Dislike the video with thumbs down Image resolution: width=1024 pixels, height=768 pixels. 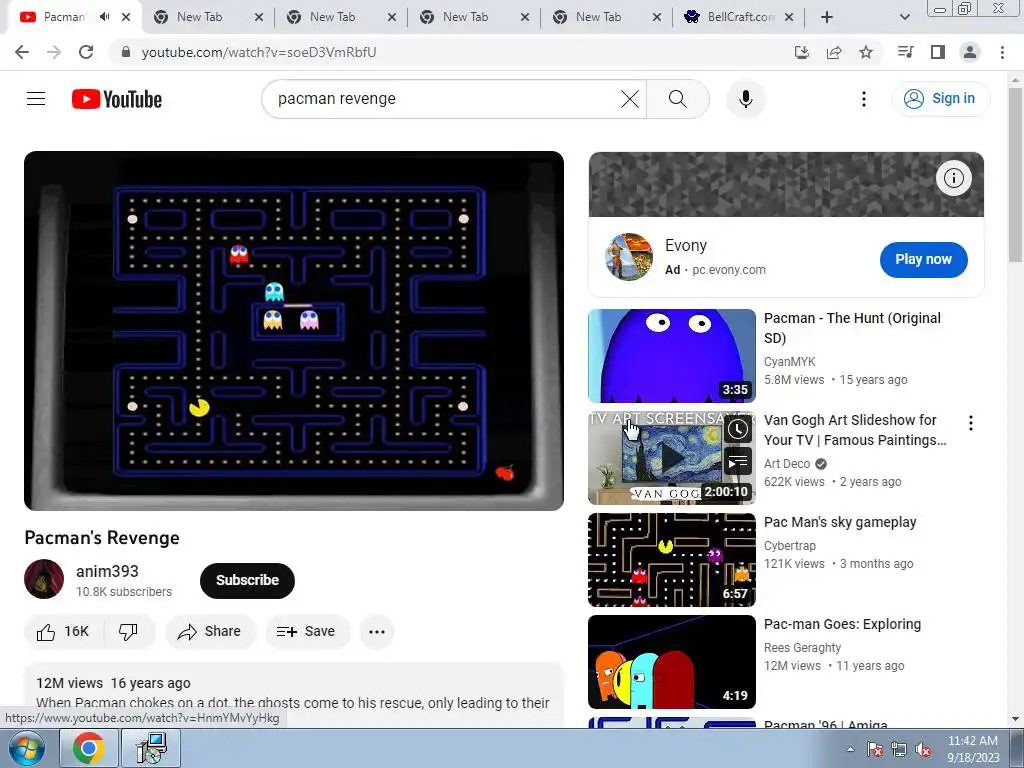(129, 632)
